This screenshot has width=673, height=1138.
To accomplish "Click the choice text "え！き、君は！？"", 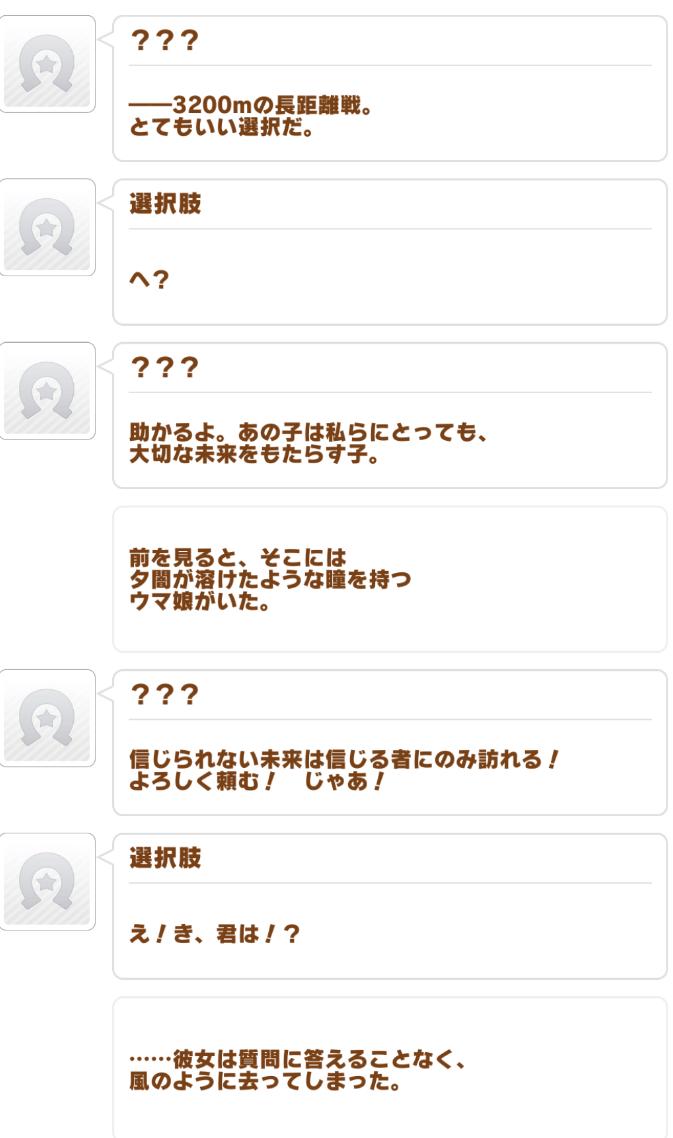I will pyautogui.click(x=213, y=933).
